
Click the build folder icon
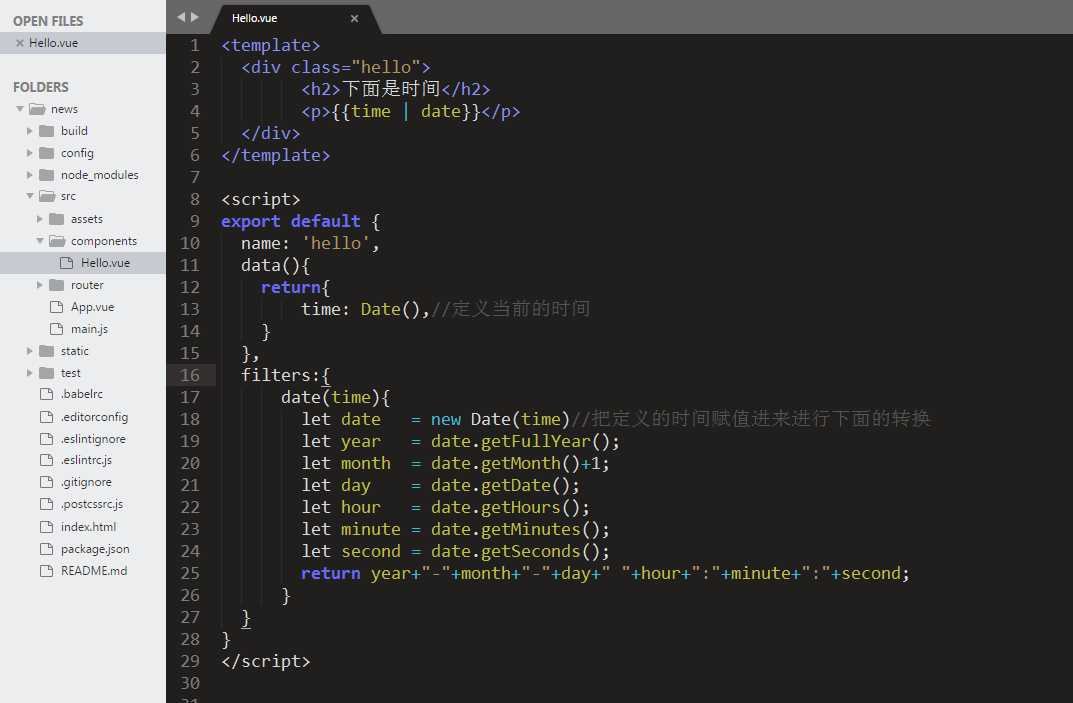click(47, 131)
